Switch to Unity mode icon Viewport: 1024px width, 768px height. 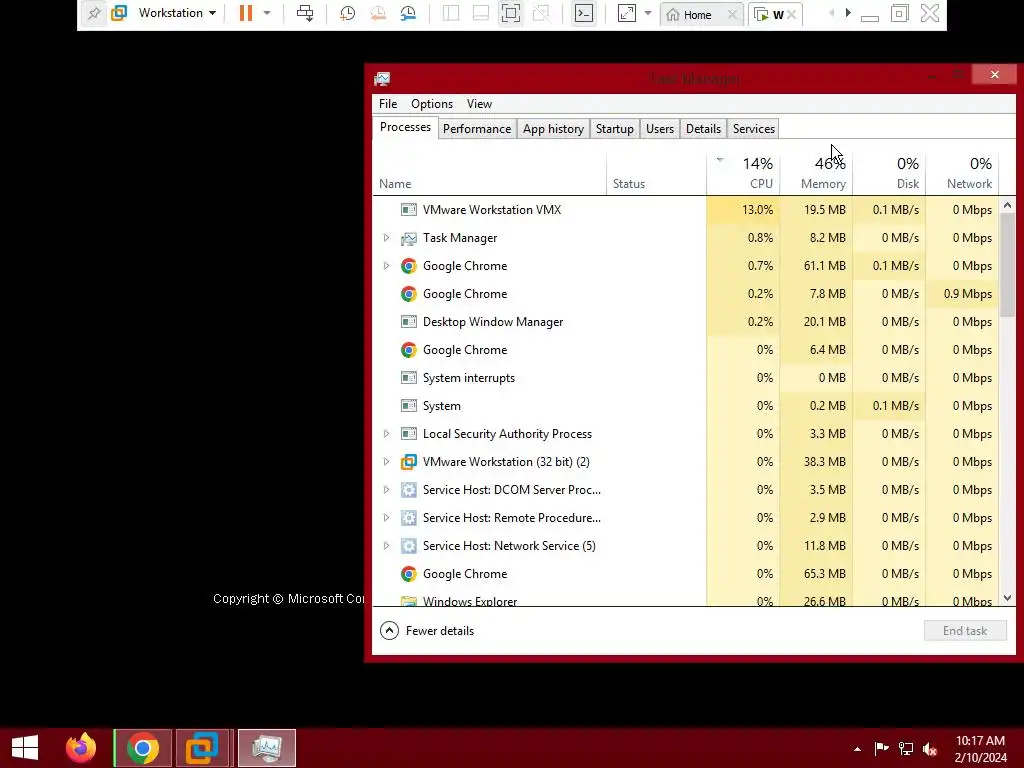(541, 13)
